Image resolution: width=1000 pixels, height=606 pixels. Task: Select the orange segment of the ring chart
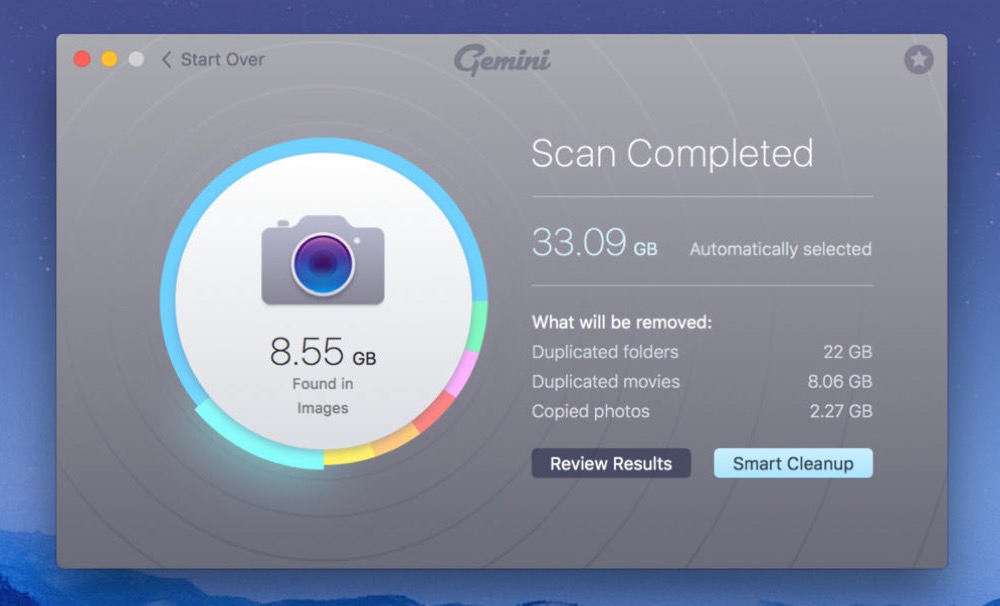[395, 440]
